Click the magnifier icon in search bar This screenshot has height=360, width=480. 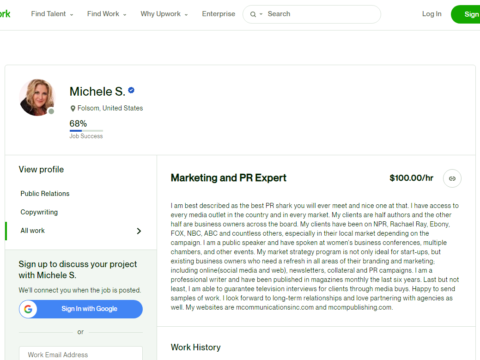(253, 14)
